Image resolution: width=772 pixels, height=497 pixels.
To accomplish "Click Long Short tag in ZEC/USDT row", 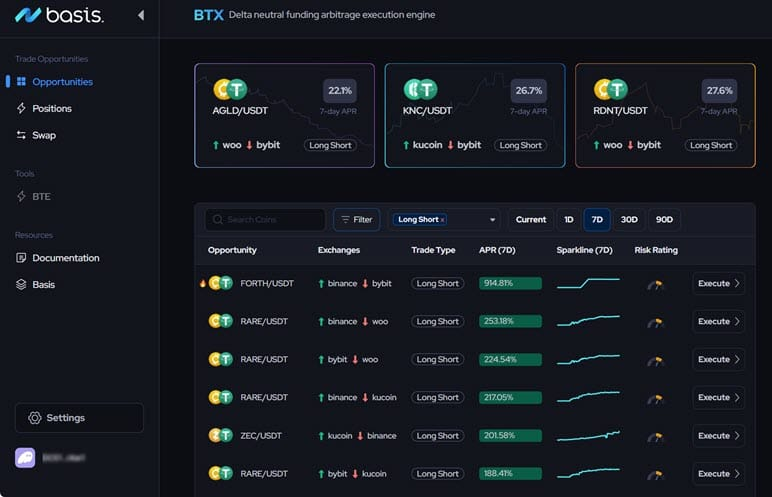I will click(438, 436).
